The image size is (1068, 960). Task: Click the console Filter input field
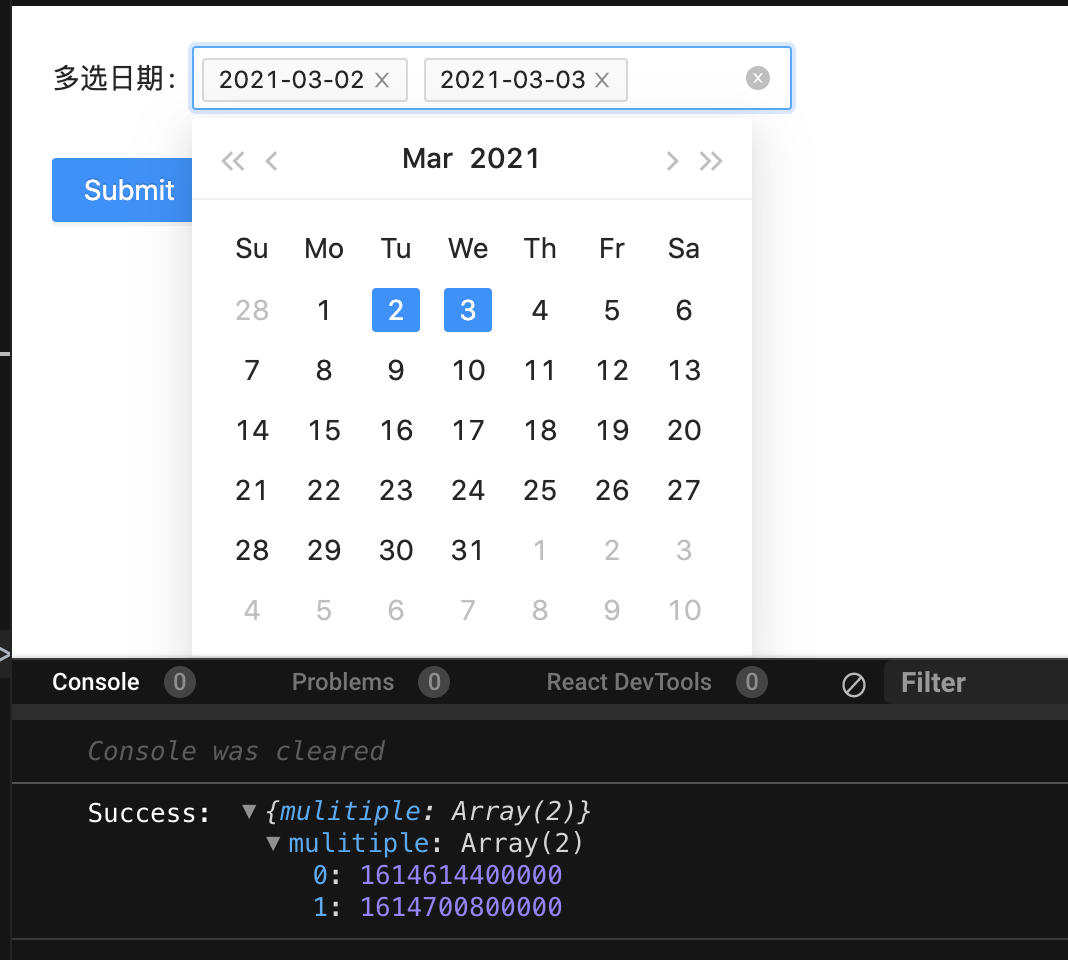(x=960, y=682)
